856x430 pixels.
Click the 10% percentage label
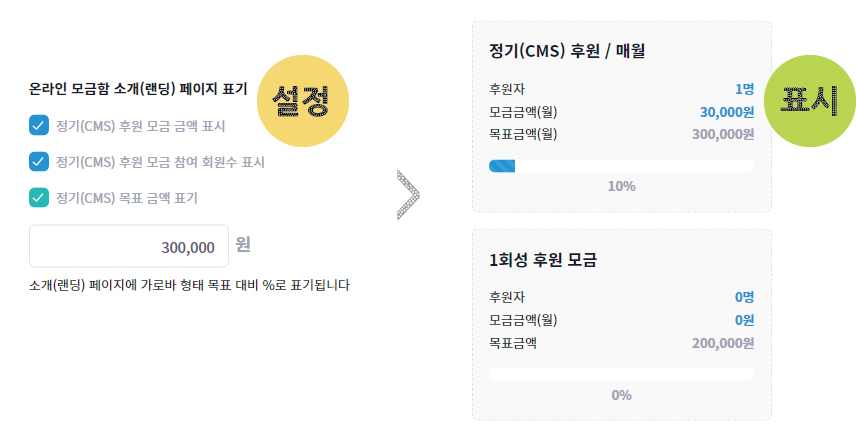(x=621, y=186)
